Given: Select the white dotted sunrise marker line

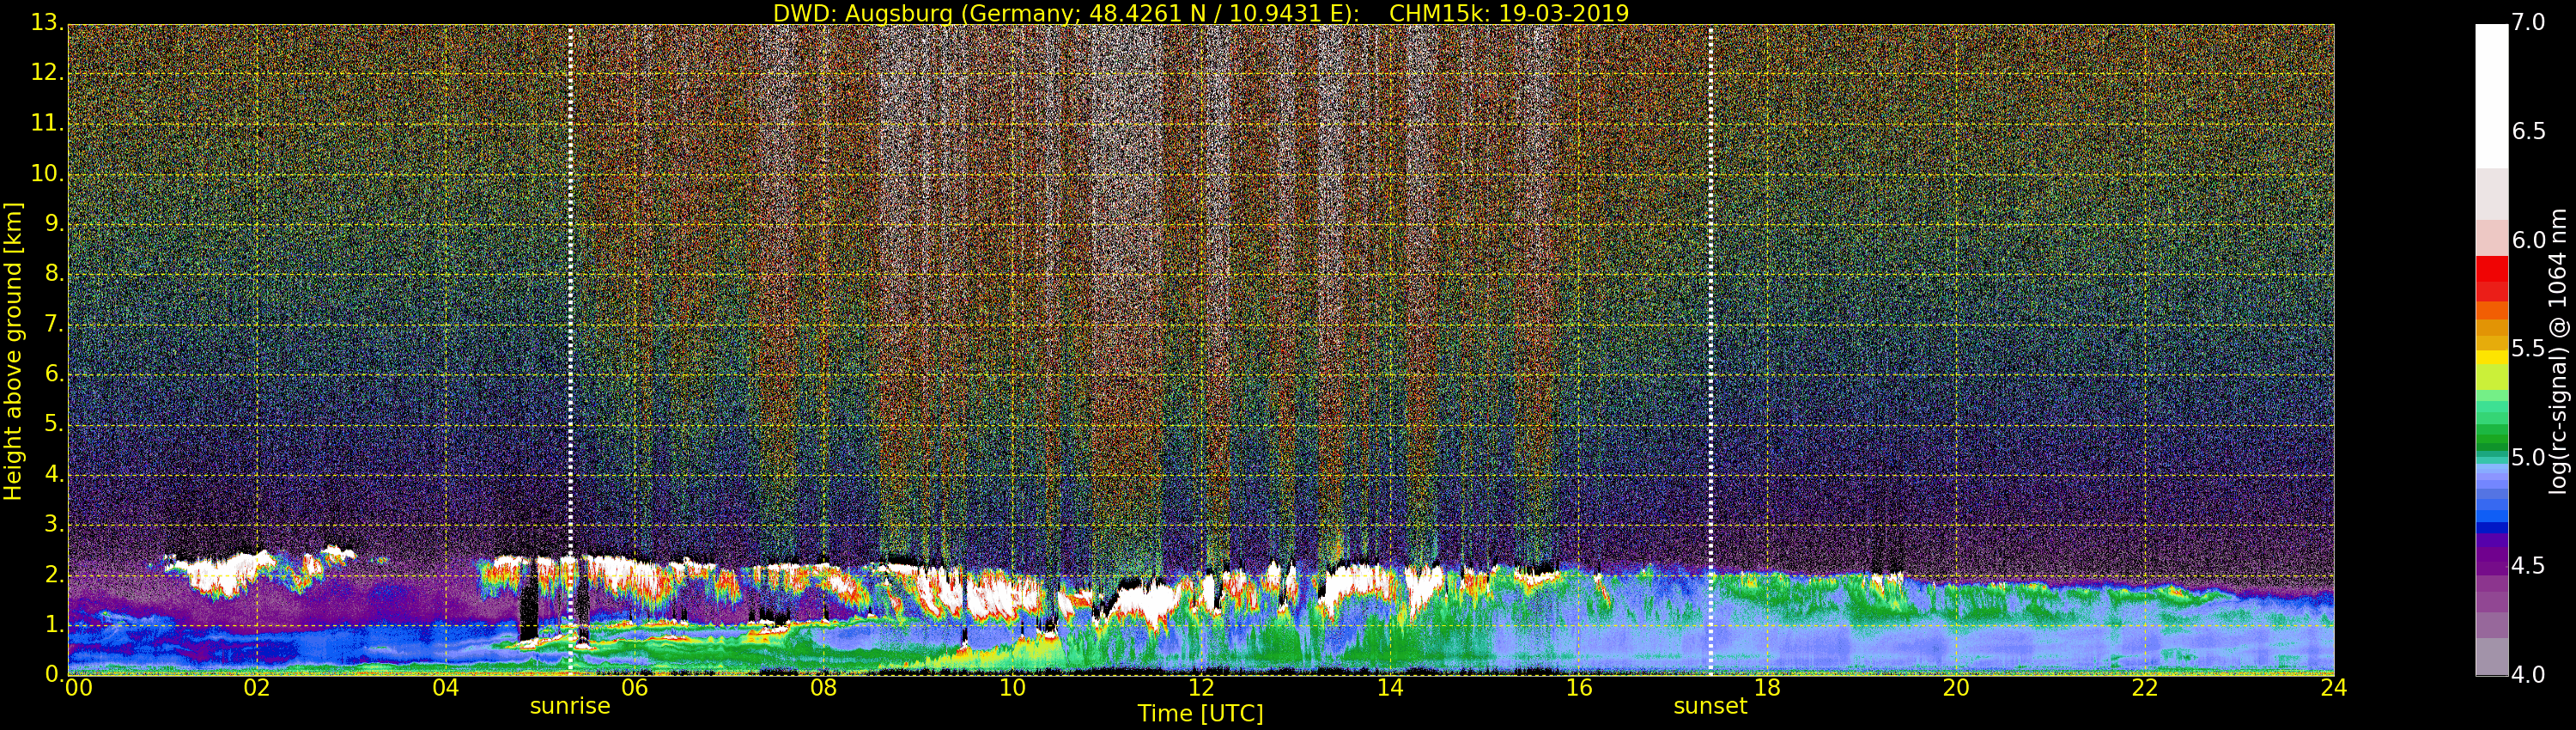Looking at the screenshot, I should tap(570, 350).
